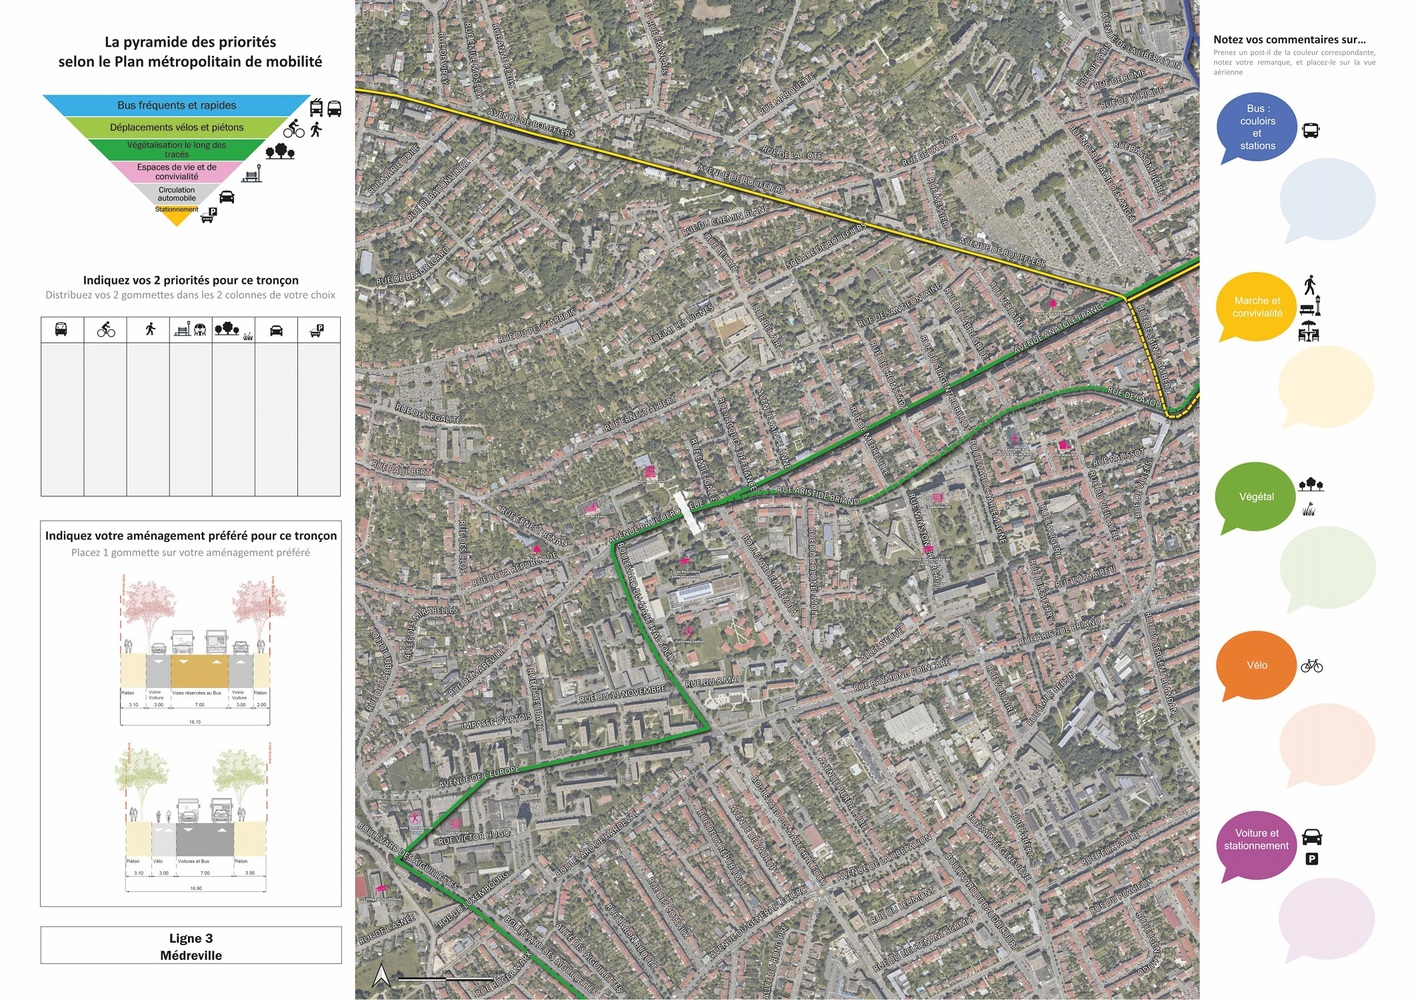Click the blue 'Bus fréquents et rapides' pyramid band
This screenshot has width=1414, height=1000.
tap(177, 105)
